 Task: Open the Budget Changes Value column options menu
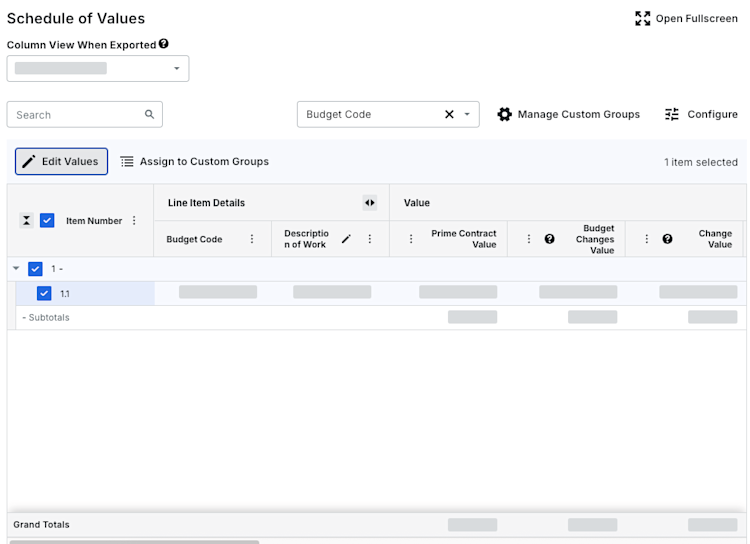tap(529, 239)
